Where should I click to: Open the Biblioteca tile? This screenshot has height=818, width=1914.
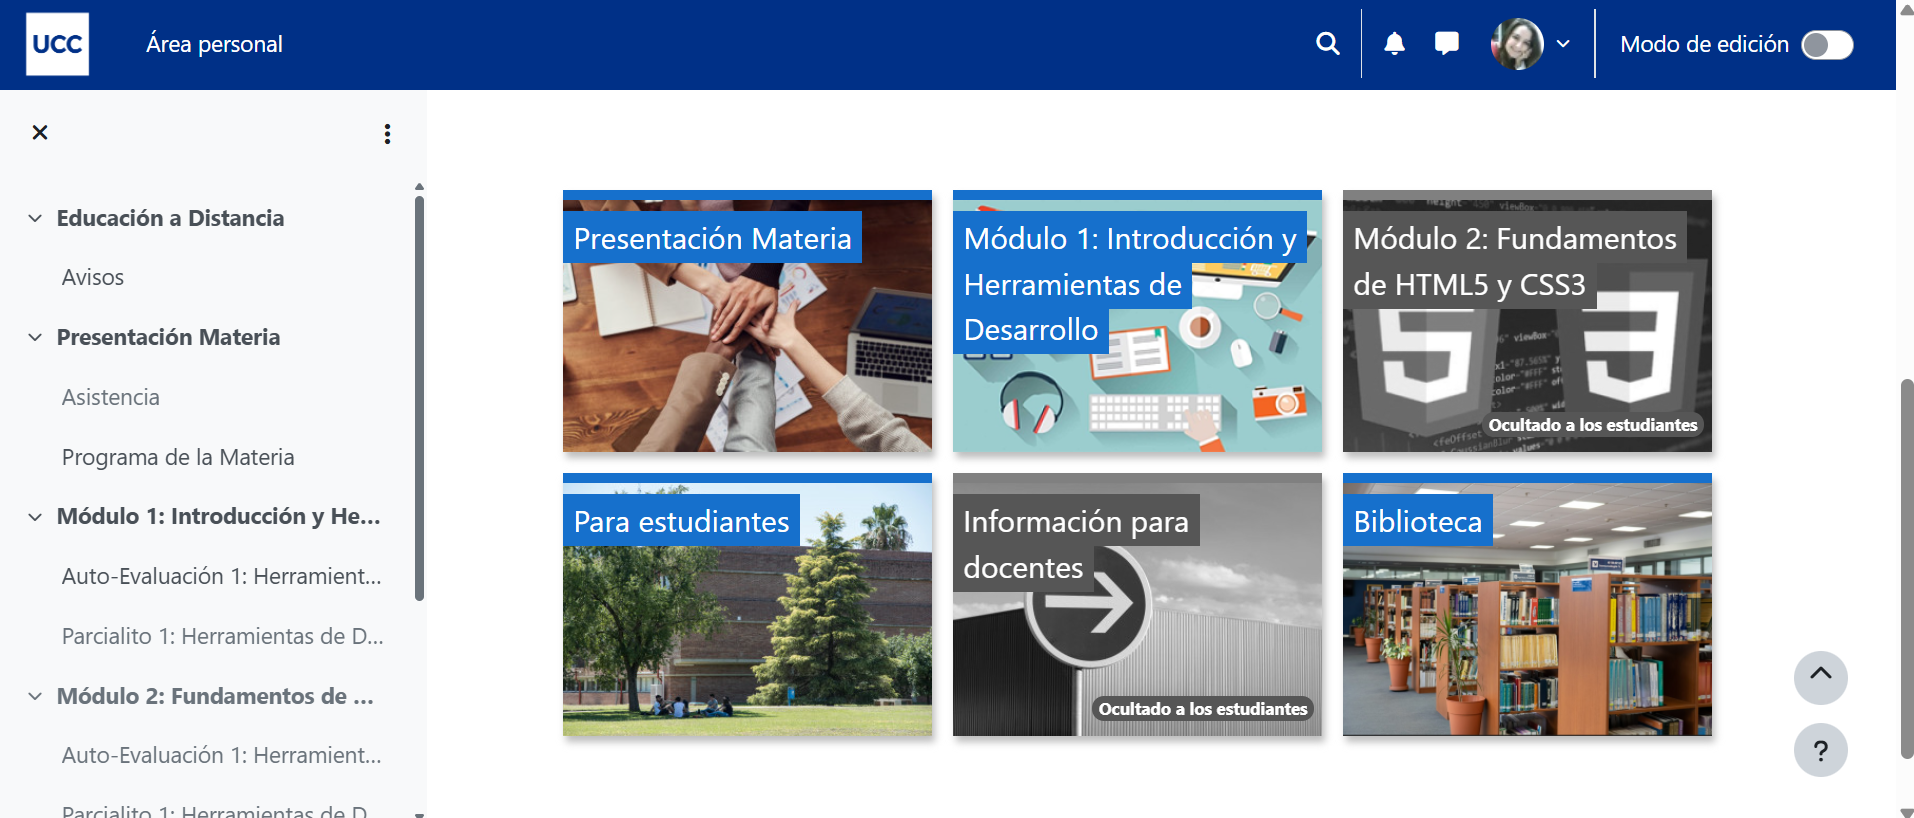click(x=1527, y=604)
